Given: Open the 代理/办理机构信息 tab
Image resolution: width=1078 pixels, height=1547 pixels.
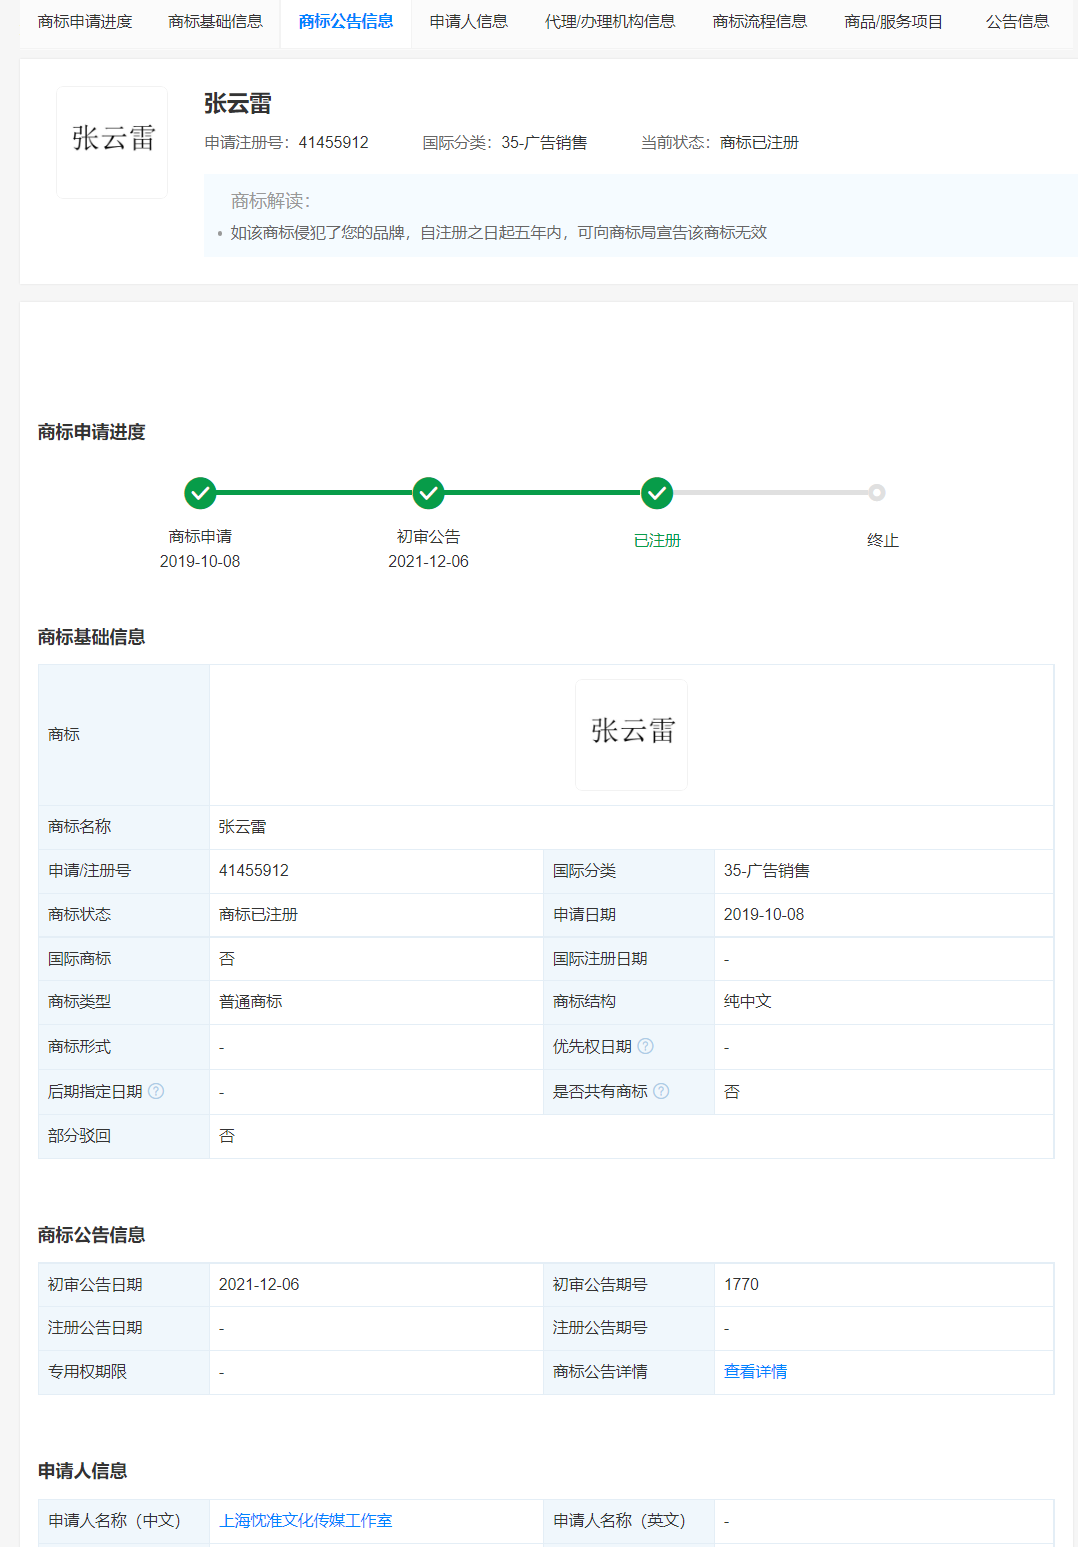Looking at the screenshot, I should coord(610,22).
